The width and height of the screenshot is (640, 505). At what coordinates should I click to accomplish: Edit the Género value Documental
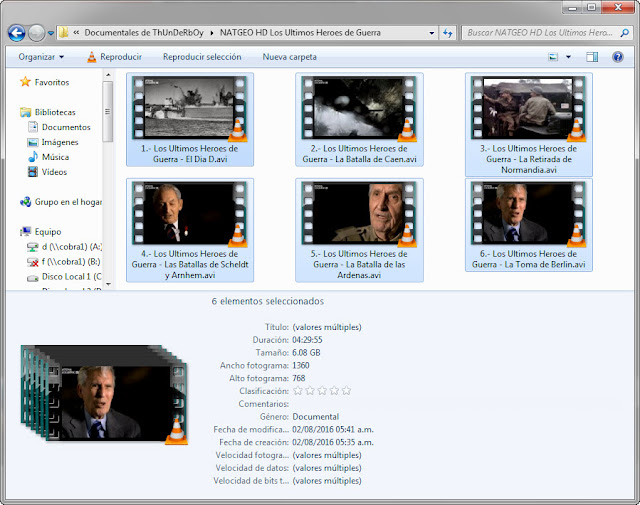coord(316,417)
